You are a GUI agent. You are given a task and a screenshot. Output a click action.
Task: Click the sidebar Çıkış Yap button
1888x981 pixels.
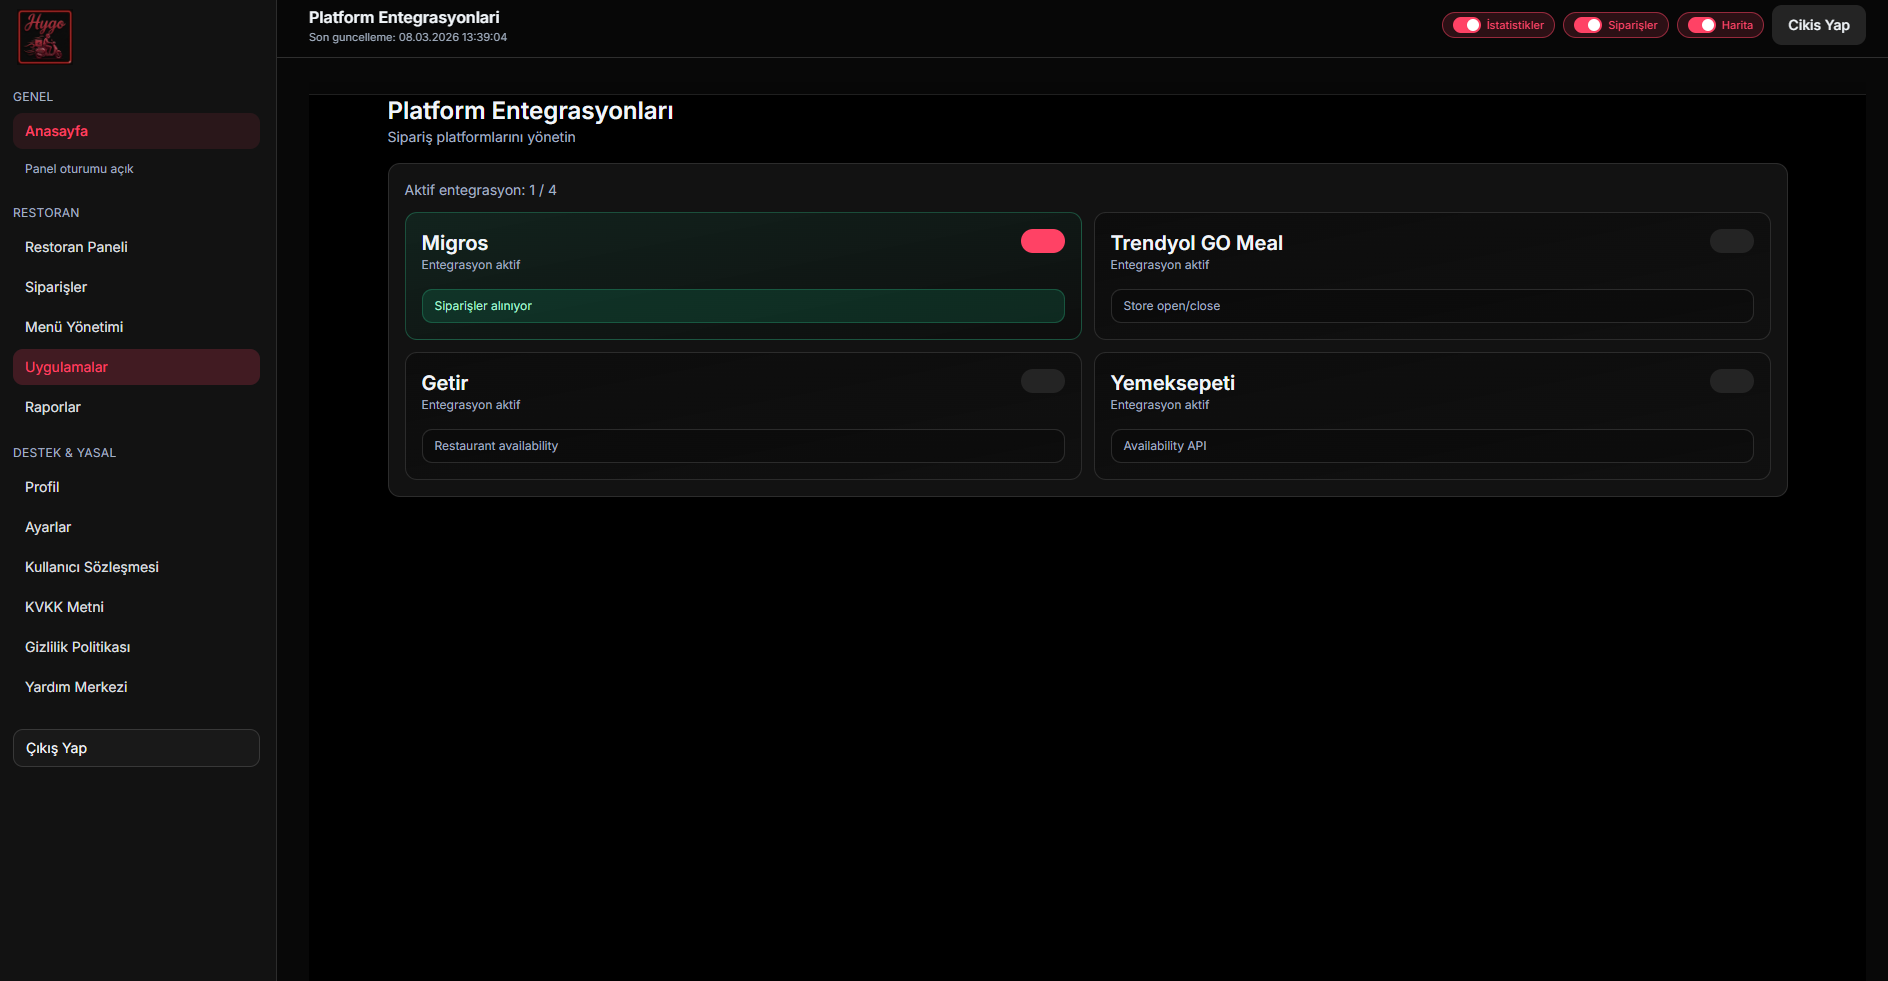136,748
